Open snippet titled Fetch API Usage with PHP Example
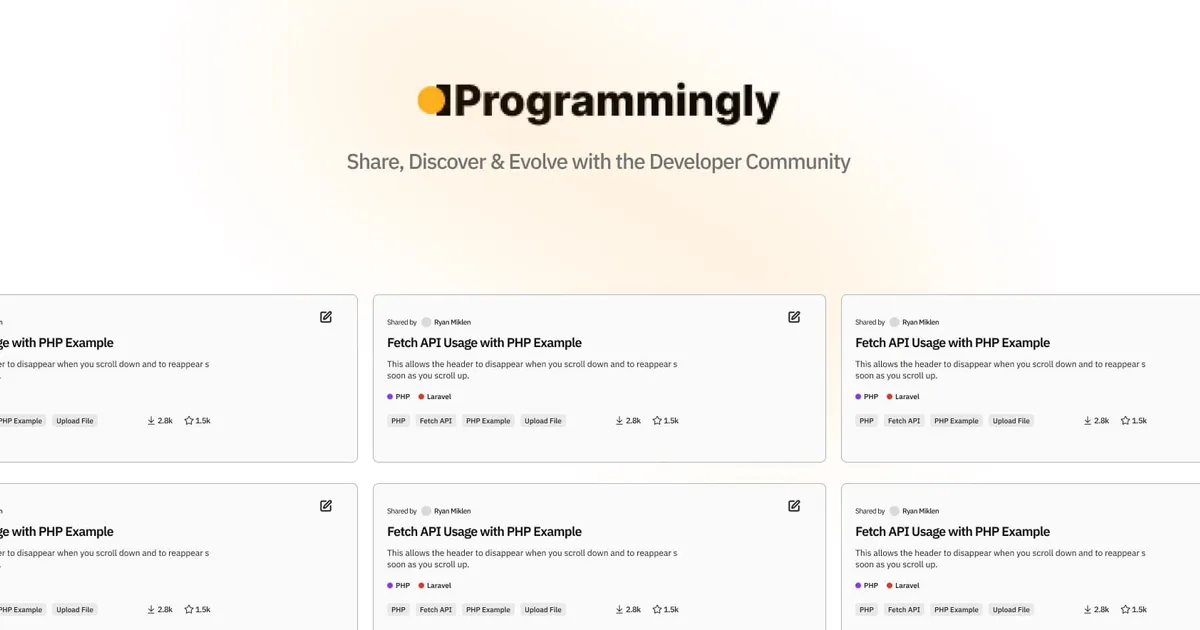 pyautogui.click(x=485, y=342)
